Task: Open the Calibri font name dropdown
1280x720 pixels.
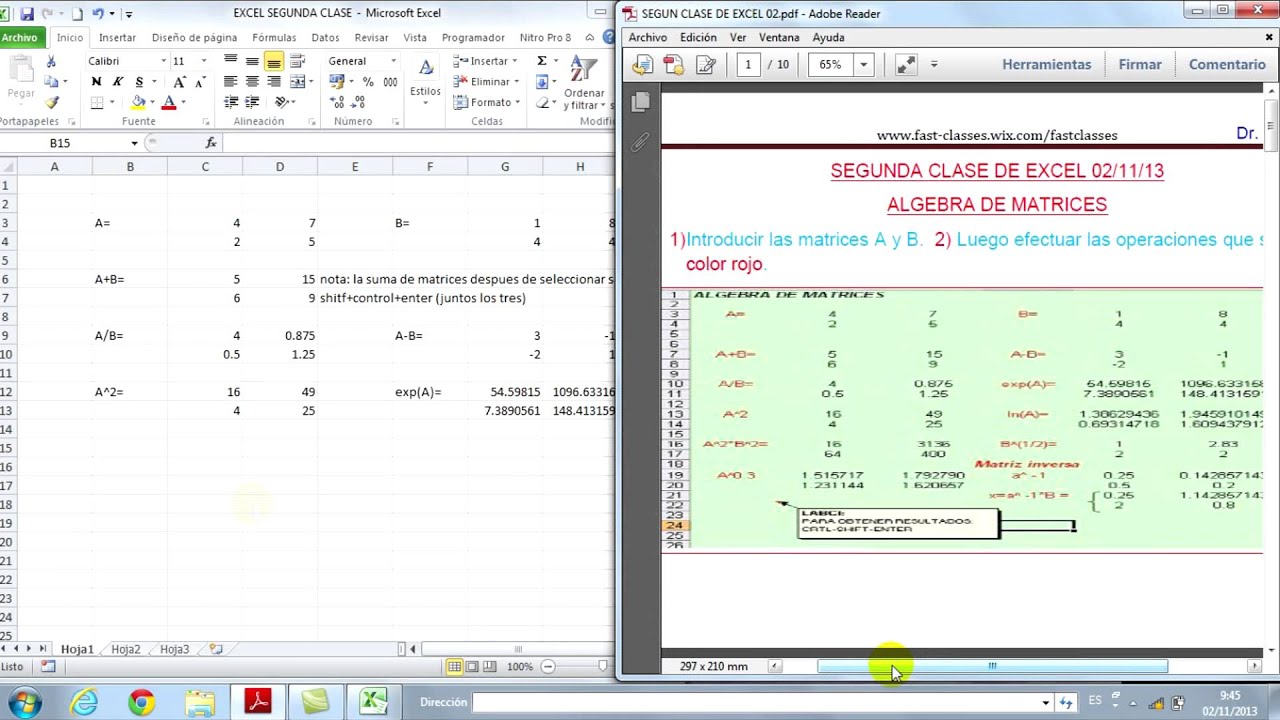Action: click(x=163, y=61)
